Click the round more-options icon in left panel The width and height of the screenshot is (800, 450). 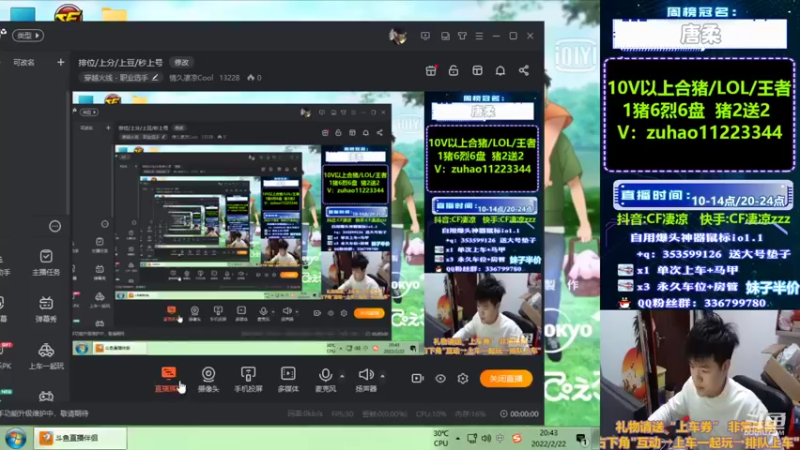point(55,226)
